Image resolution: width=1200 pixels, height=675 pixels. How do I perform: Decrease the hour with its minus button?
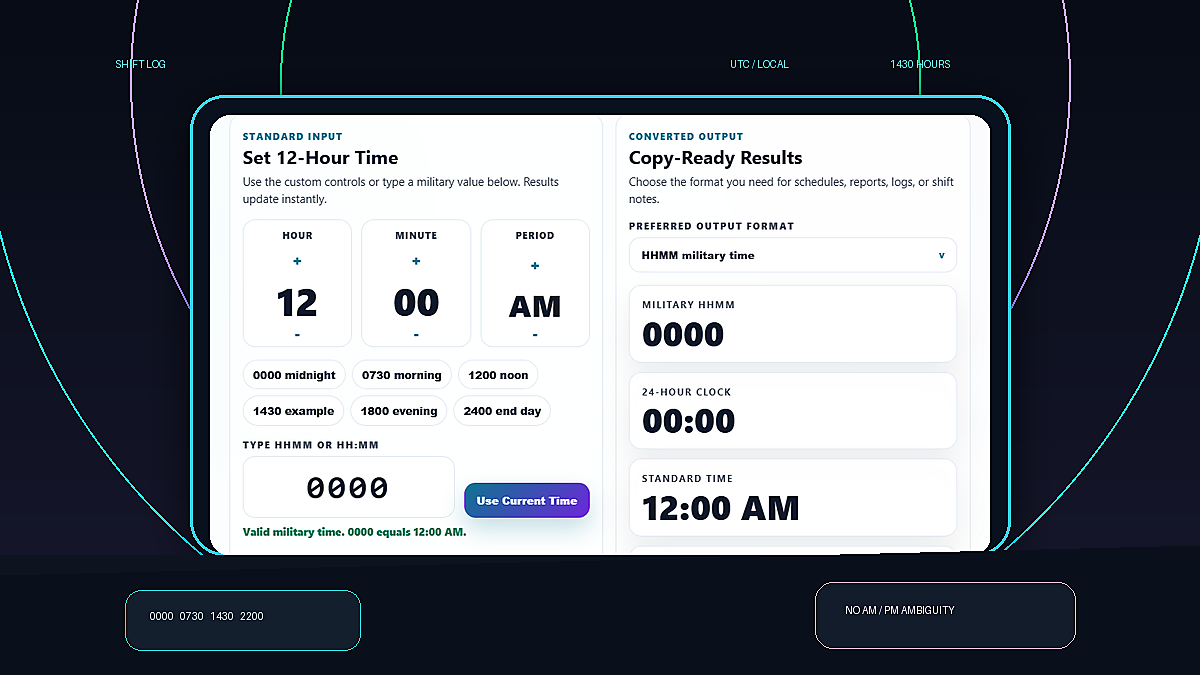(297, 334)
